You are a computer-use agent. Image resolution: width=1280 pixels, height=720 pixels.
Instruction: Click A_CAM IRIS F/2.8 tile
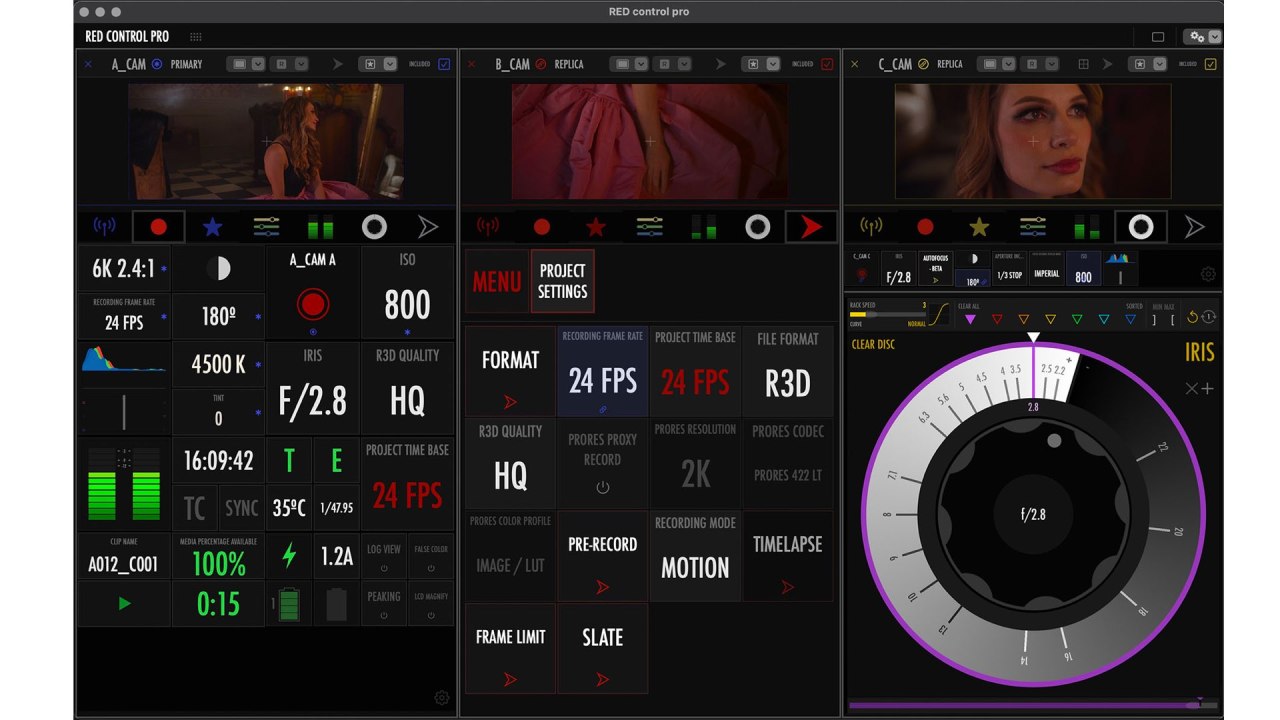[313, 389]
